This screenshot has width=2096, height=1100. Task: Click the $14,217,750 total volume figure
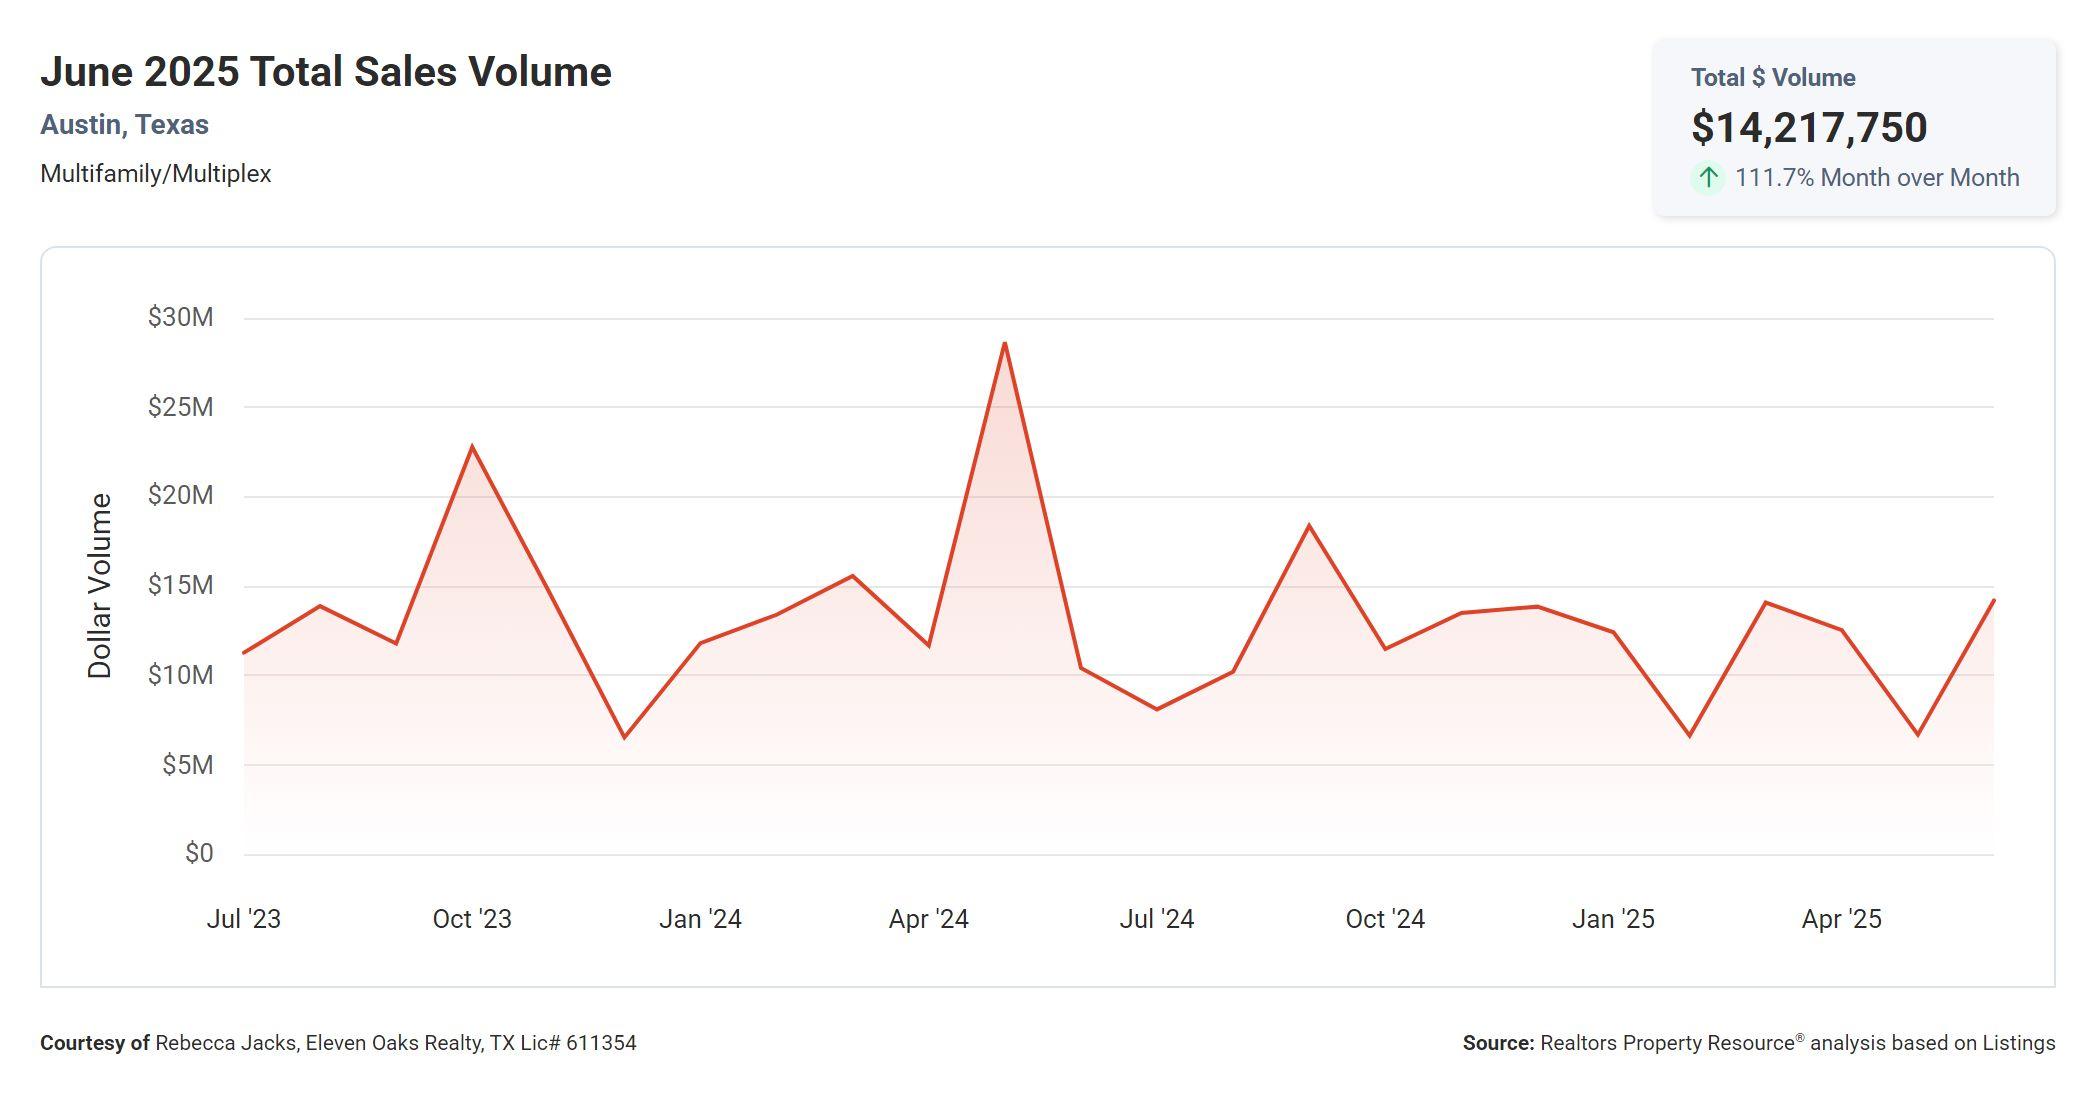1808,128
